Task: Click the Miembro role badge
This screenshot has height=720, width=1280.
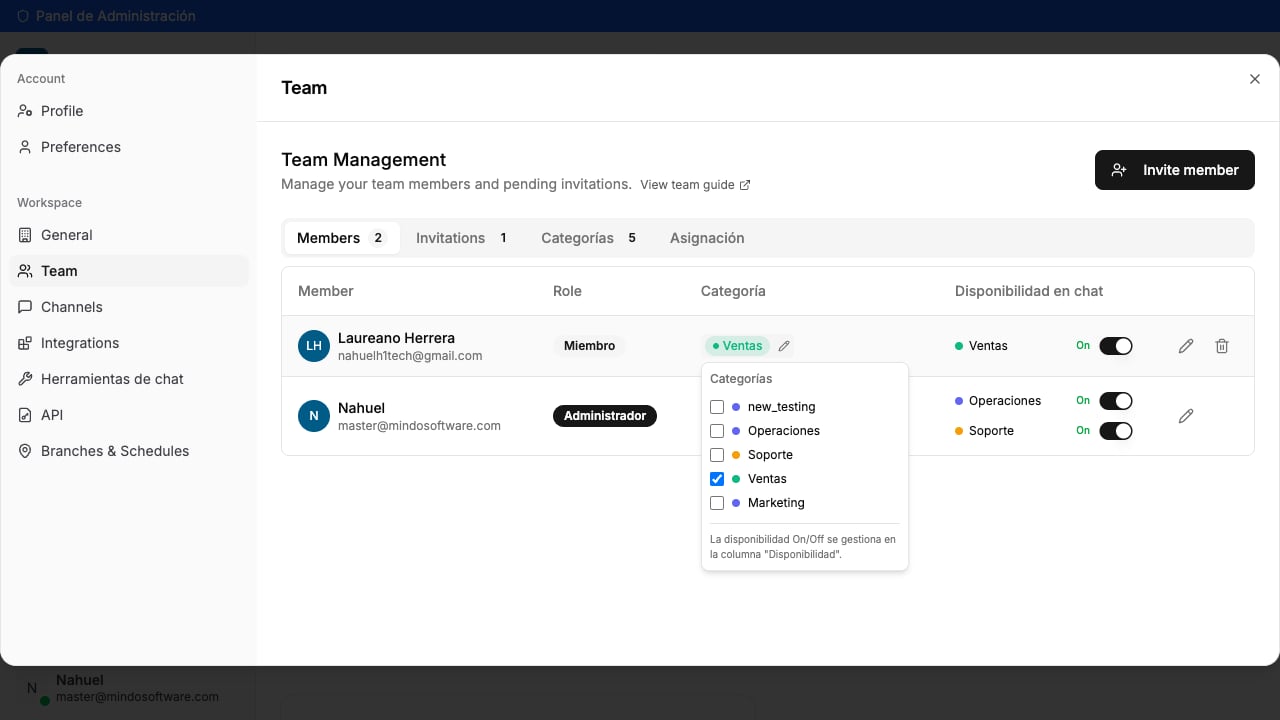Action: pyautogui.click(x=589, y=346)
